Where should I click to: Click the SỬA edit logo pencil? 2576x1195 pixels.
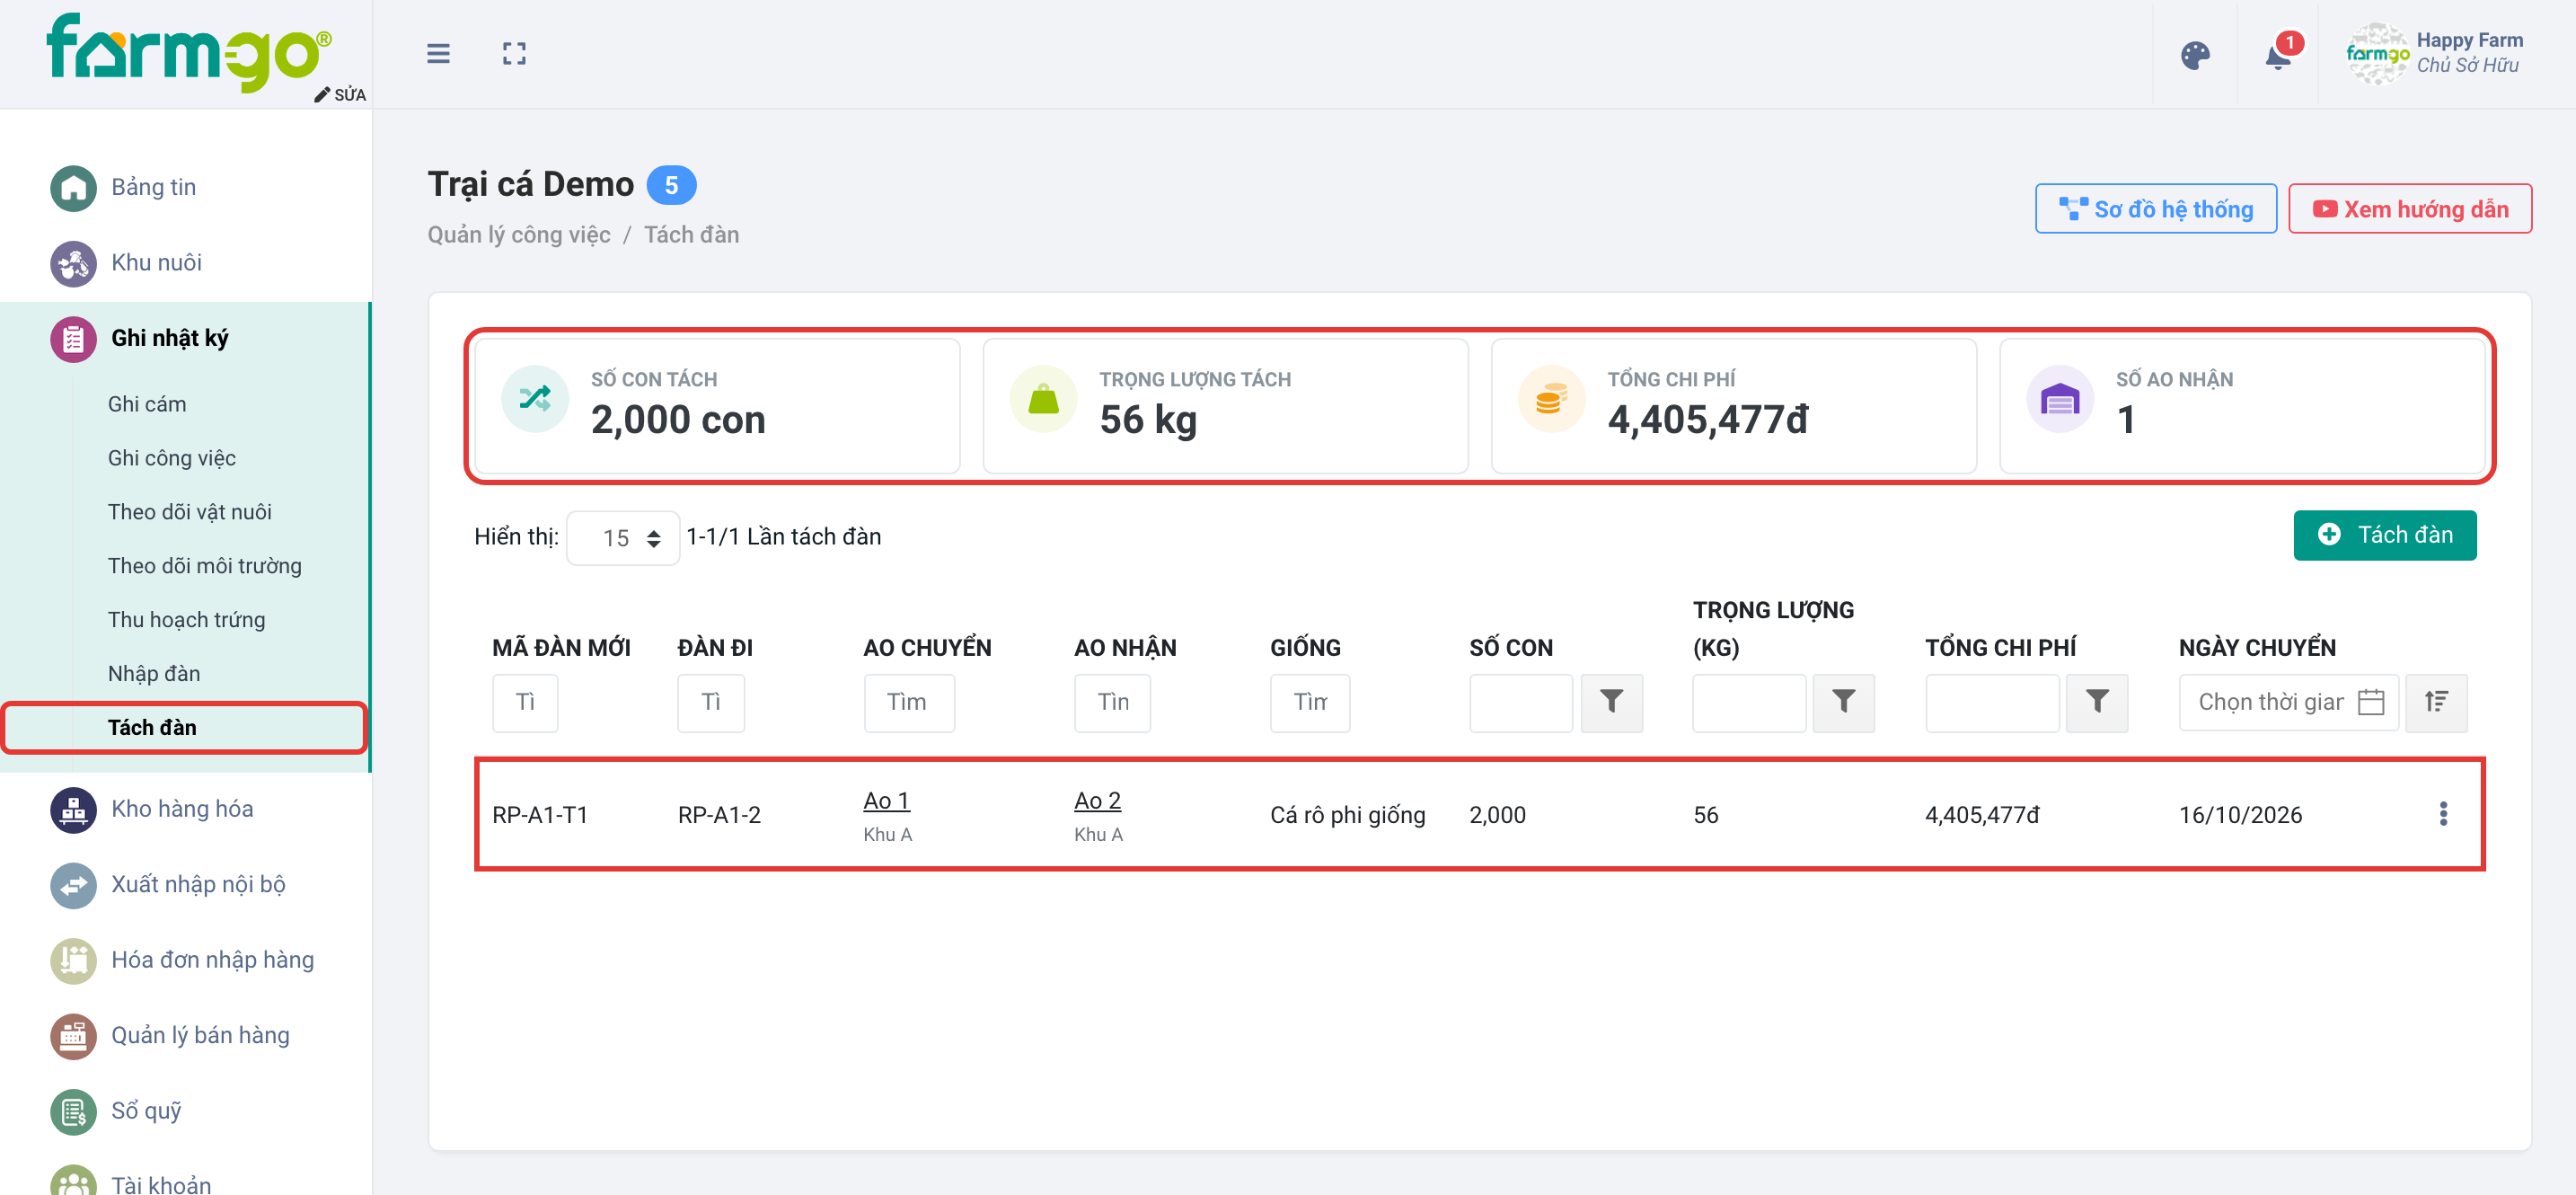(340, 95)
